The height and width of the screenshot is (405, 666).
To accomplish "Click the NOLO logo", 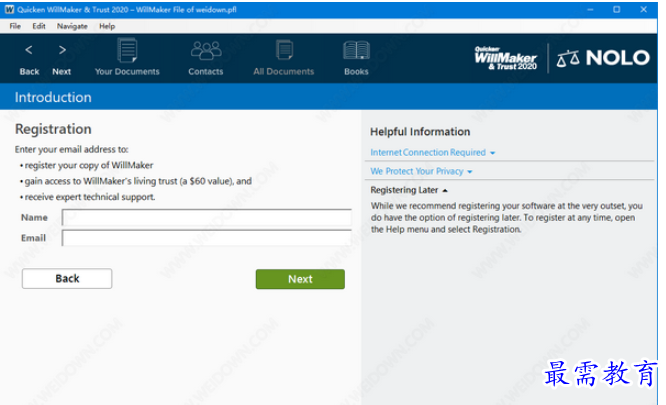I will click(603, 58).
